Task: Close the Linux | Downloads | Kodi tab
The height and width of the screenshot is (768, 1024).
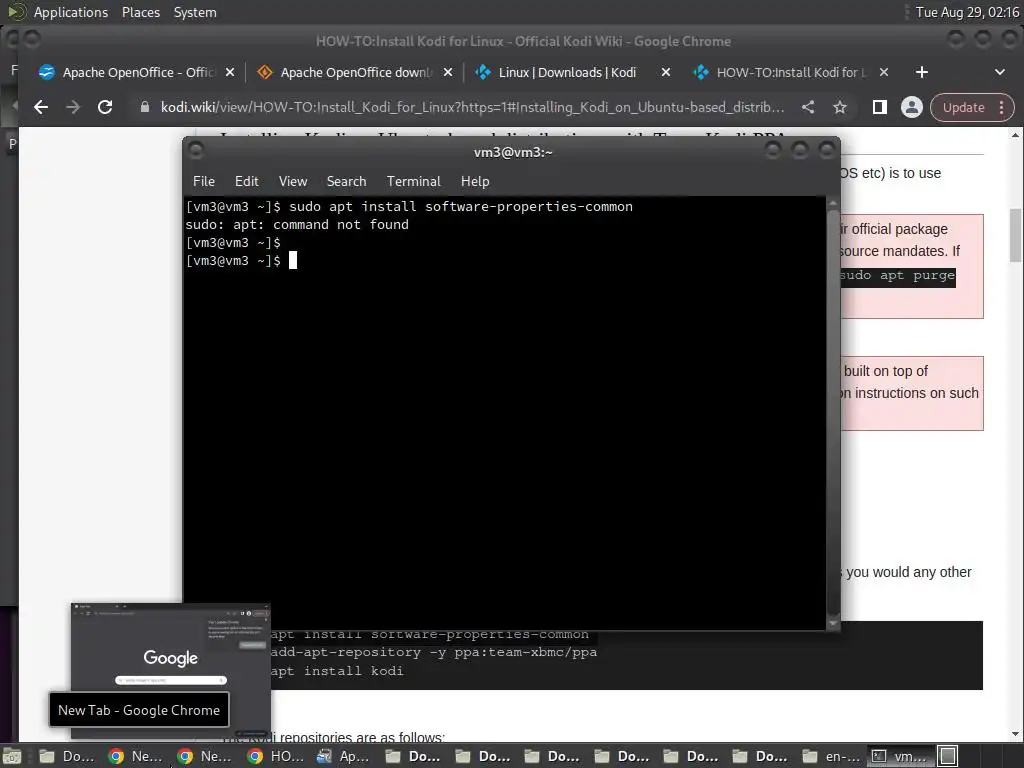Action: (665, 72)
